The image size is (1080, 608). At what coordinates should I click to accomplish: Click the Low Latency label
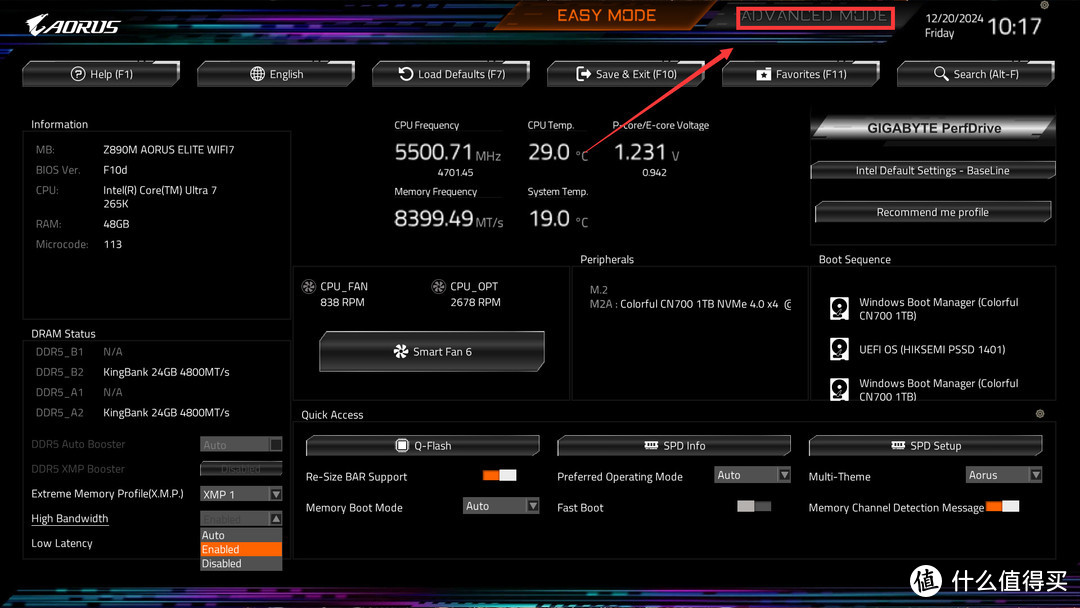click(x=61, y=543)
